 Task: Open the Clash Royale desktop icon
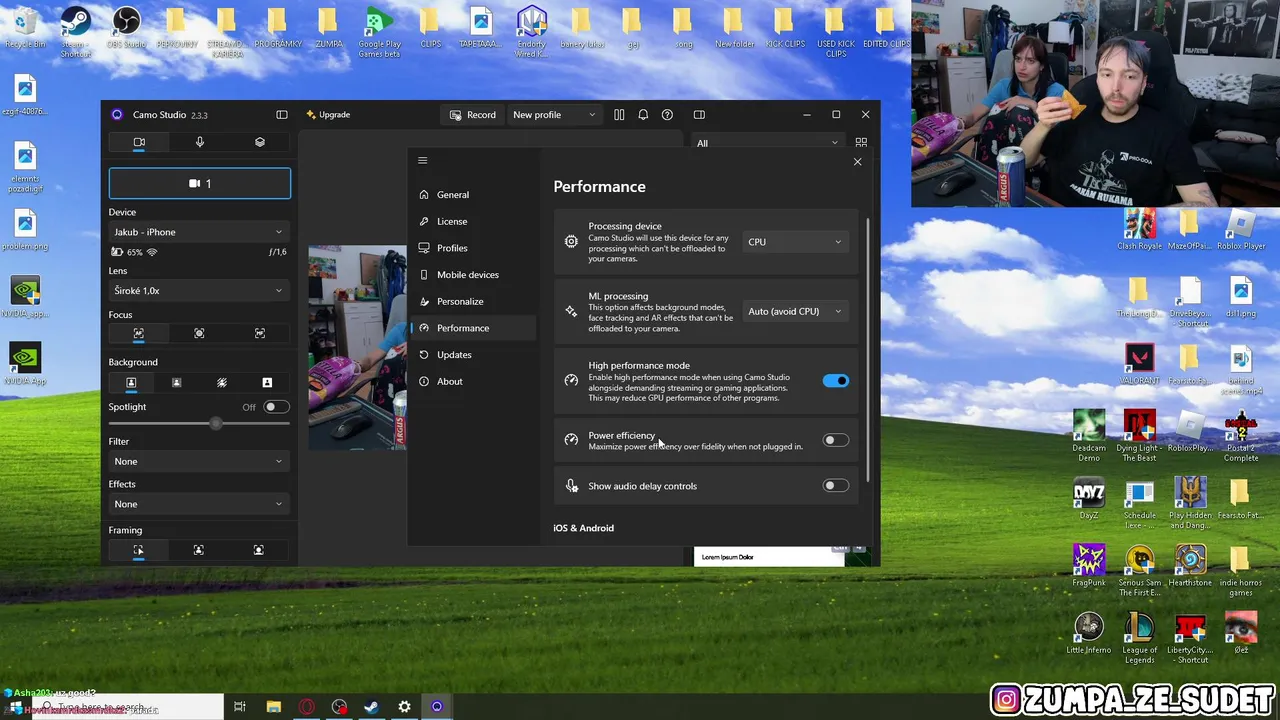(1139, 230)
